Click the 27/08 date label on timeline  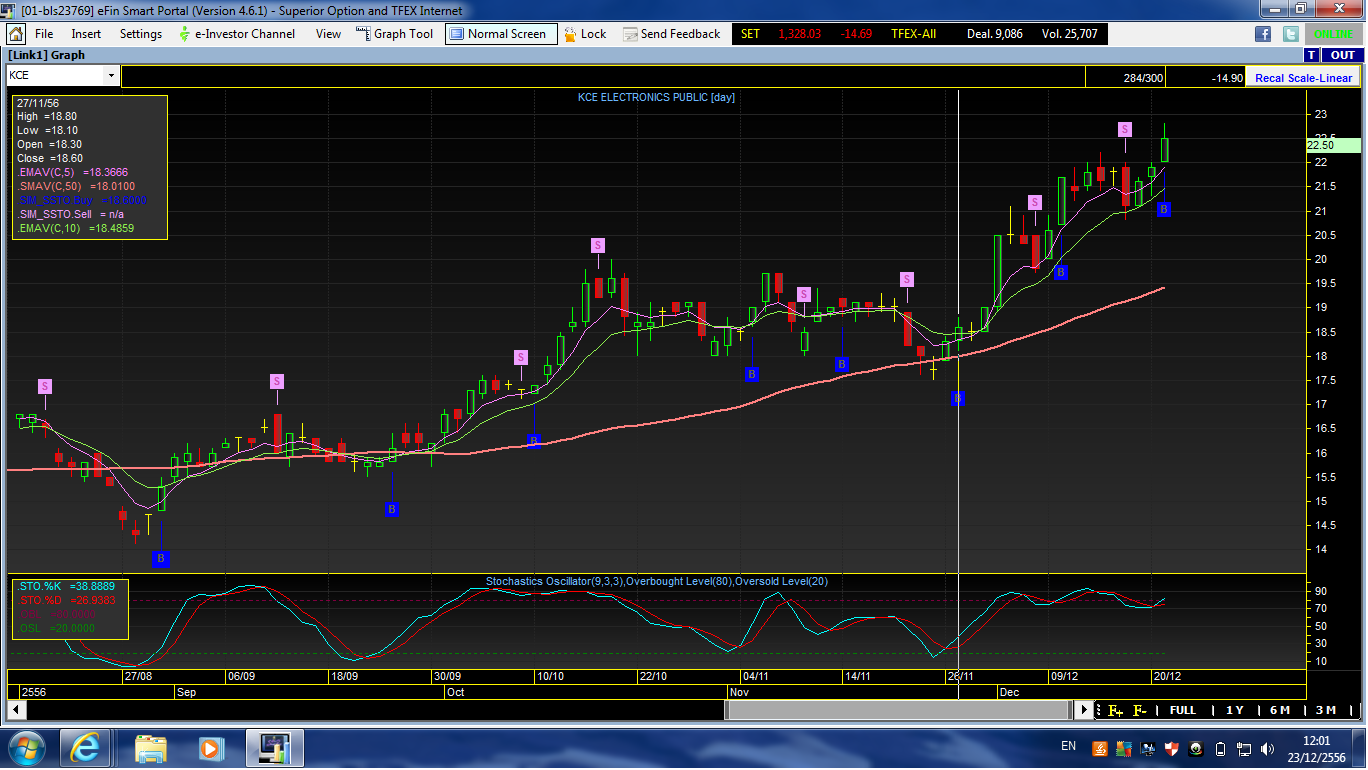coord(137,676)
